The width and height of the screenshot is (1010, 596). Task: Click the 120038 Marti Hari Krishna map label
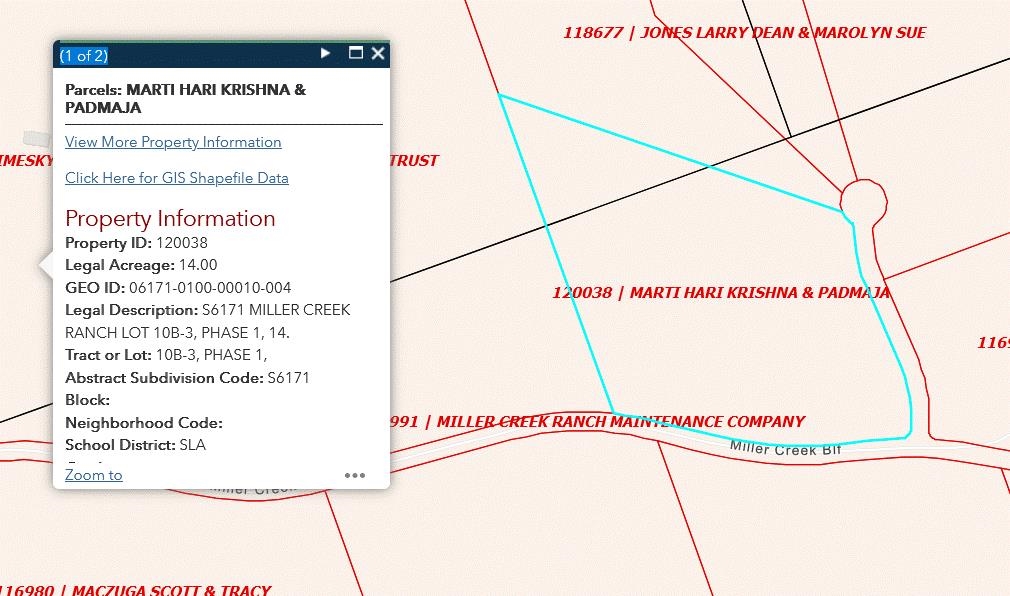tap(720, 293)
